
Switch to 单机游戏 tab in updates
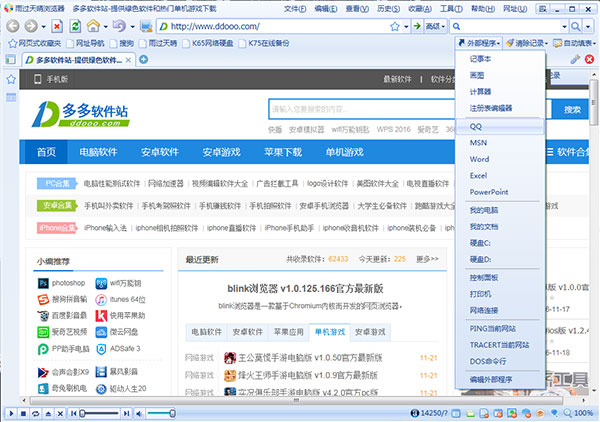[x=330, y=332]
